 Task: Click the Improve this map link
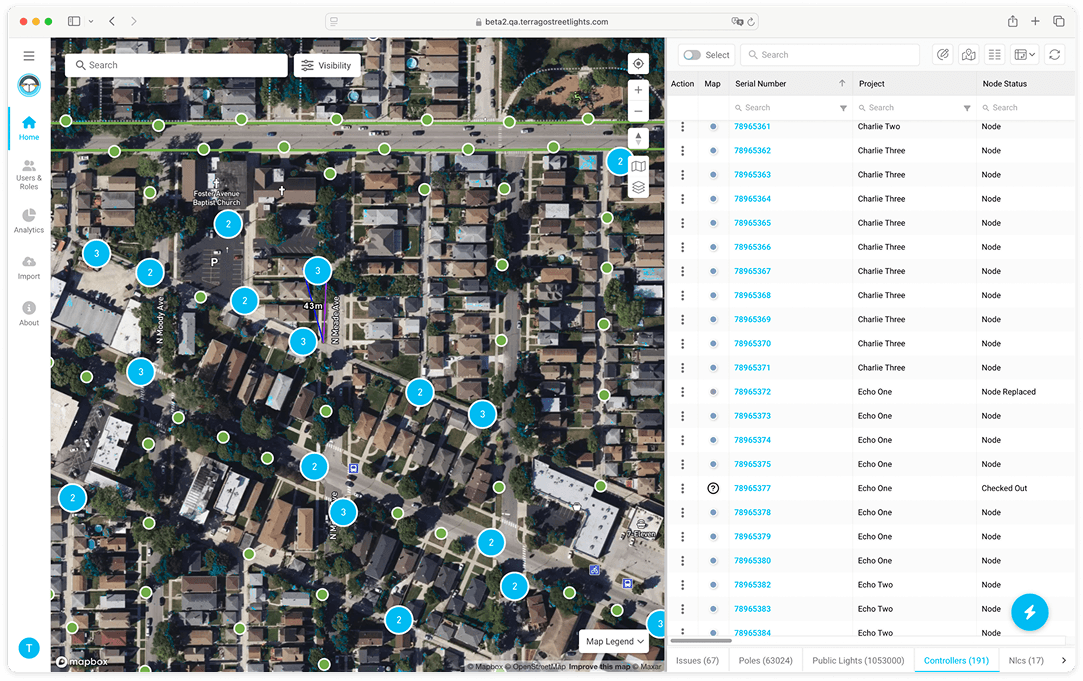[x=599, y=666]
